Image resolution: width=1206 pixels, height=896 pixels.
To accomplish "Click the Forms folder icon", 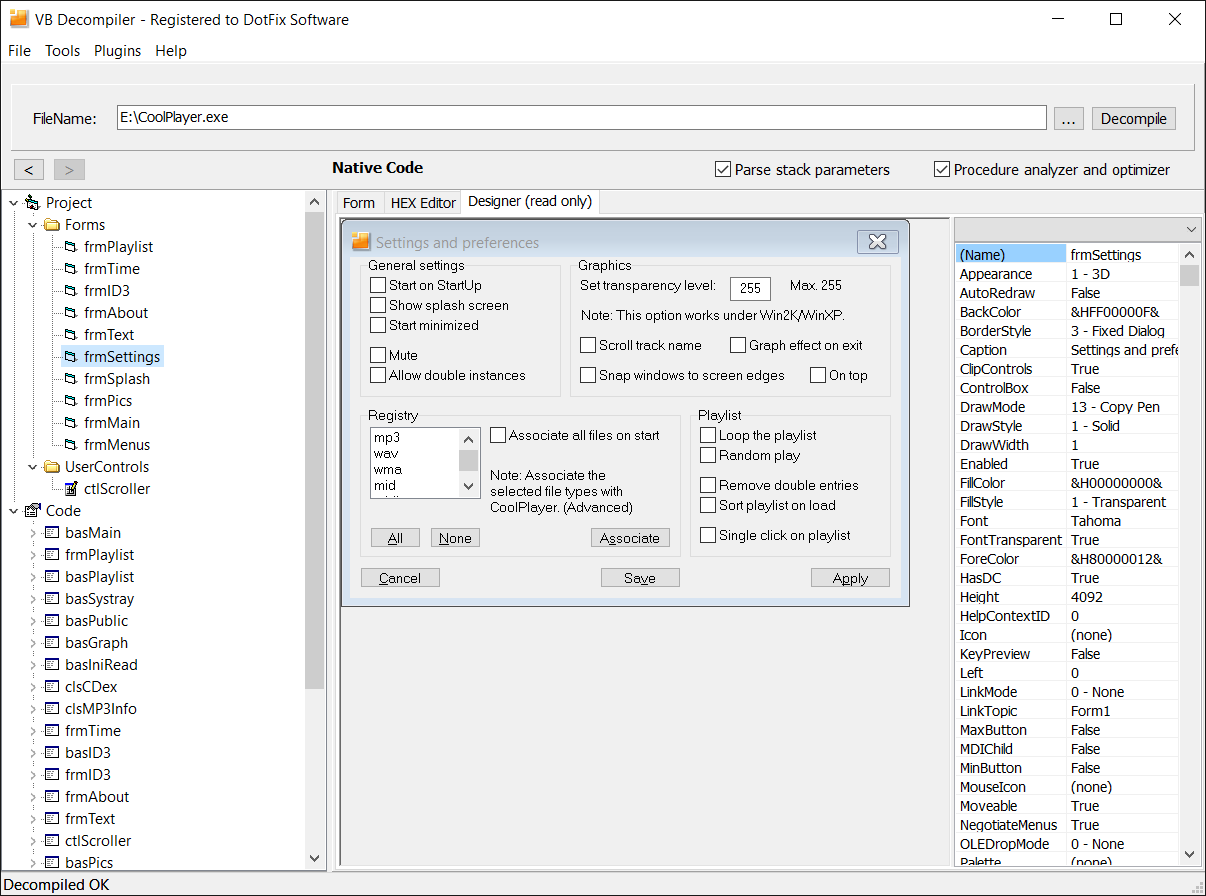I will [x=52, y=225].
